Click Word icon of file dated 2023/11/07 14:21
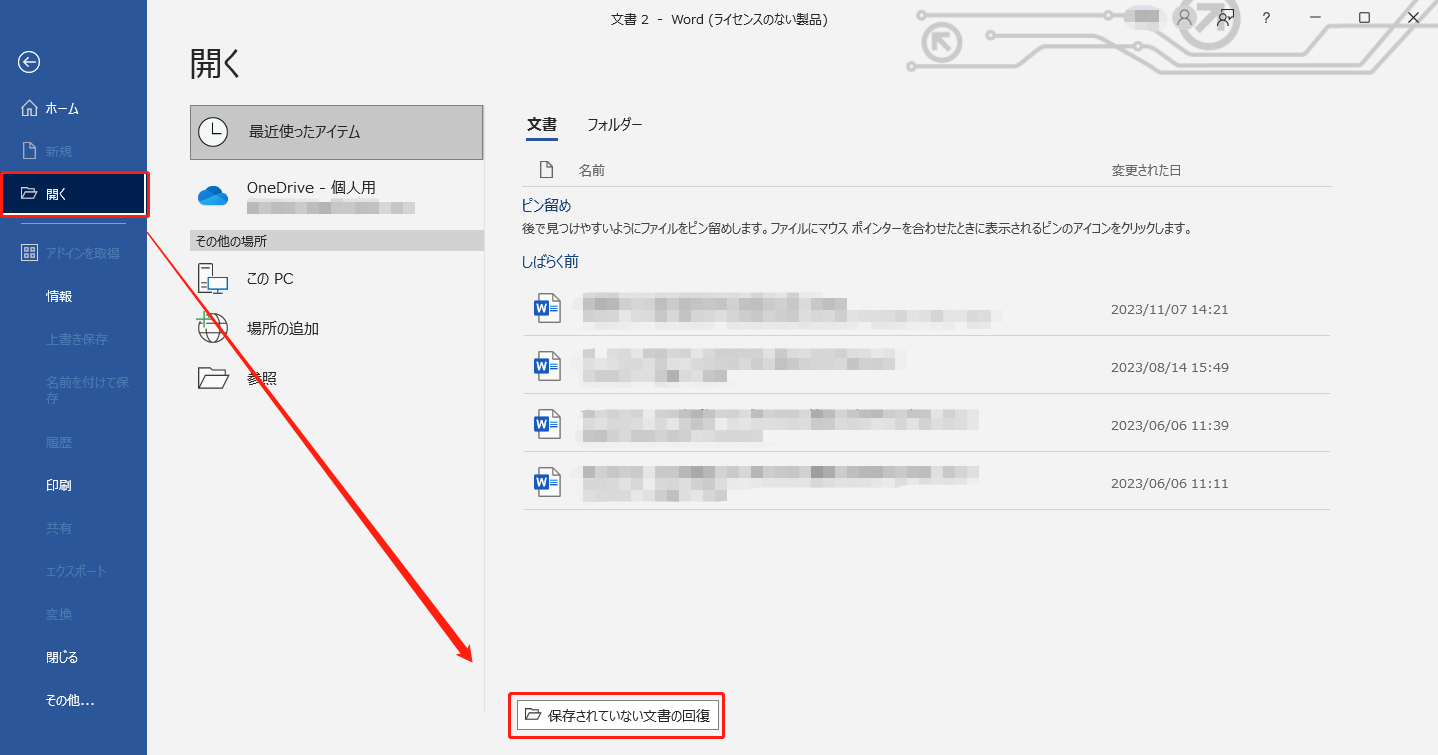 pos(547,309)
